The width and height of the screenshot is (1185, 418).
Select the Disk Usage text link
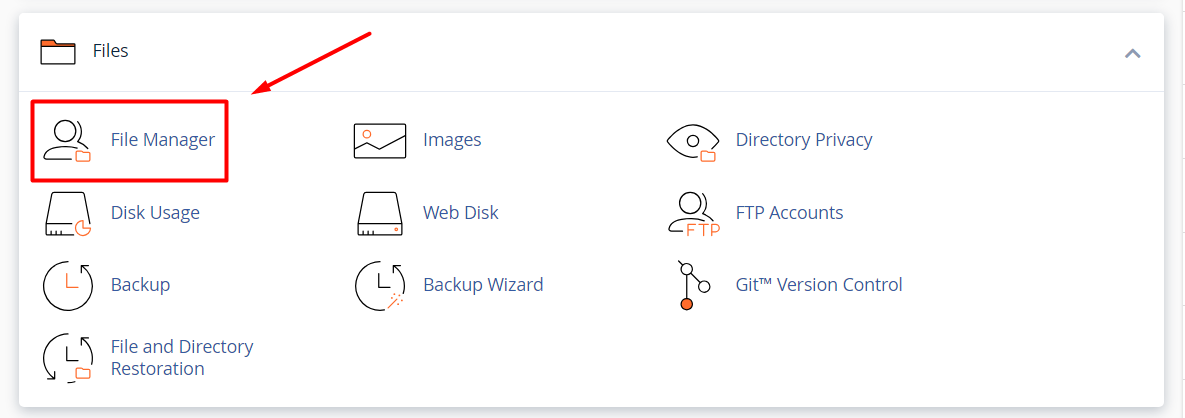pos(155,213)
